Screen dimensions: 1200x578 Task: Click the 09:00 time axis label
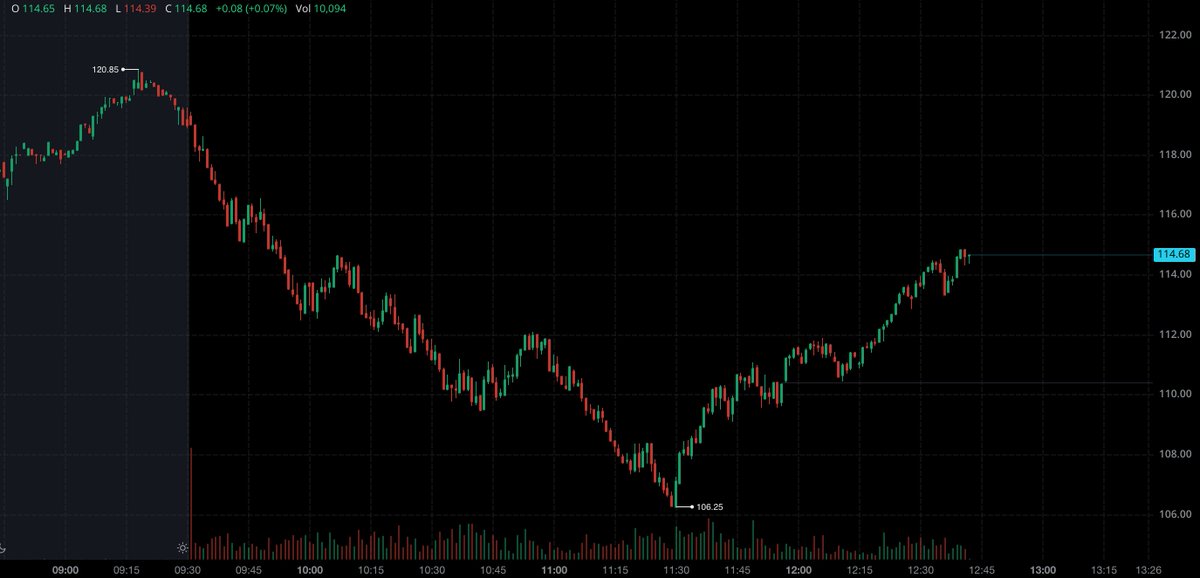point(66,569)
